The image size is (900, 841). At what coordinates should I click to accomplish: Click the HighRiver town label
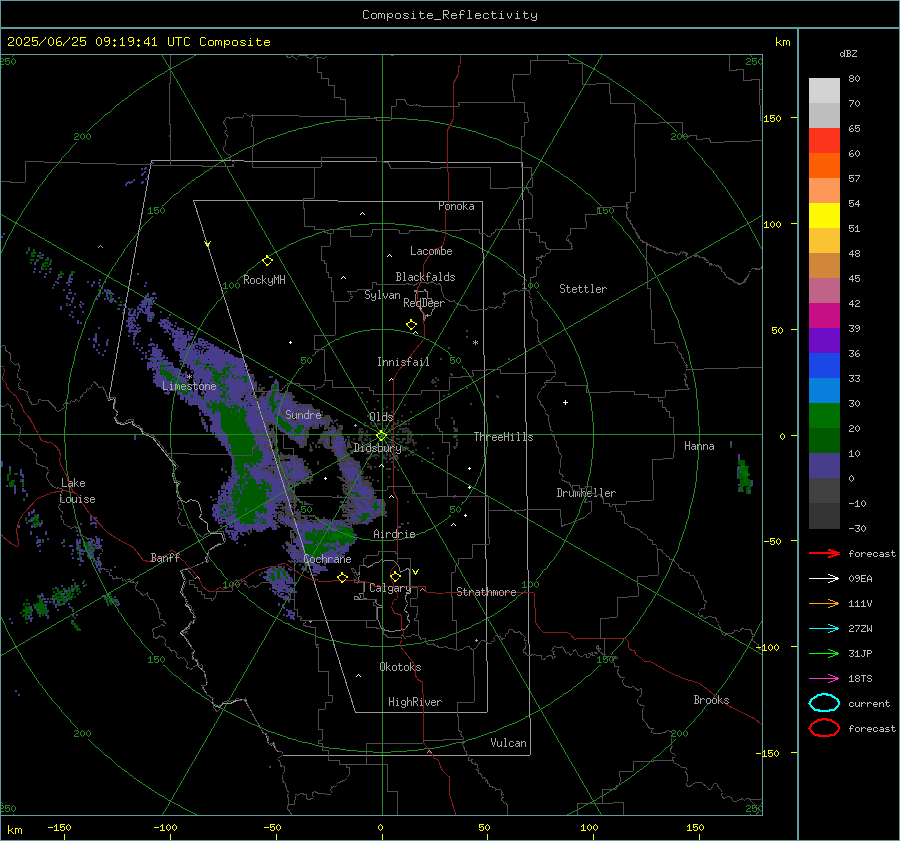coord(415,702)
